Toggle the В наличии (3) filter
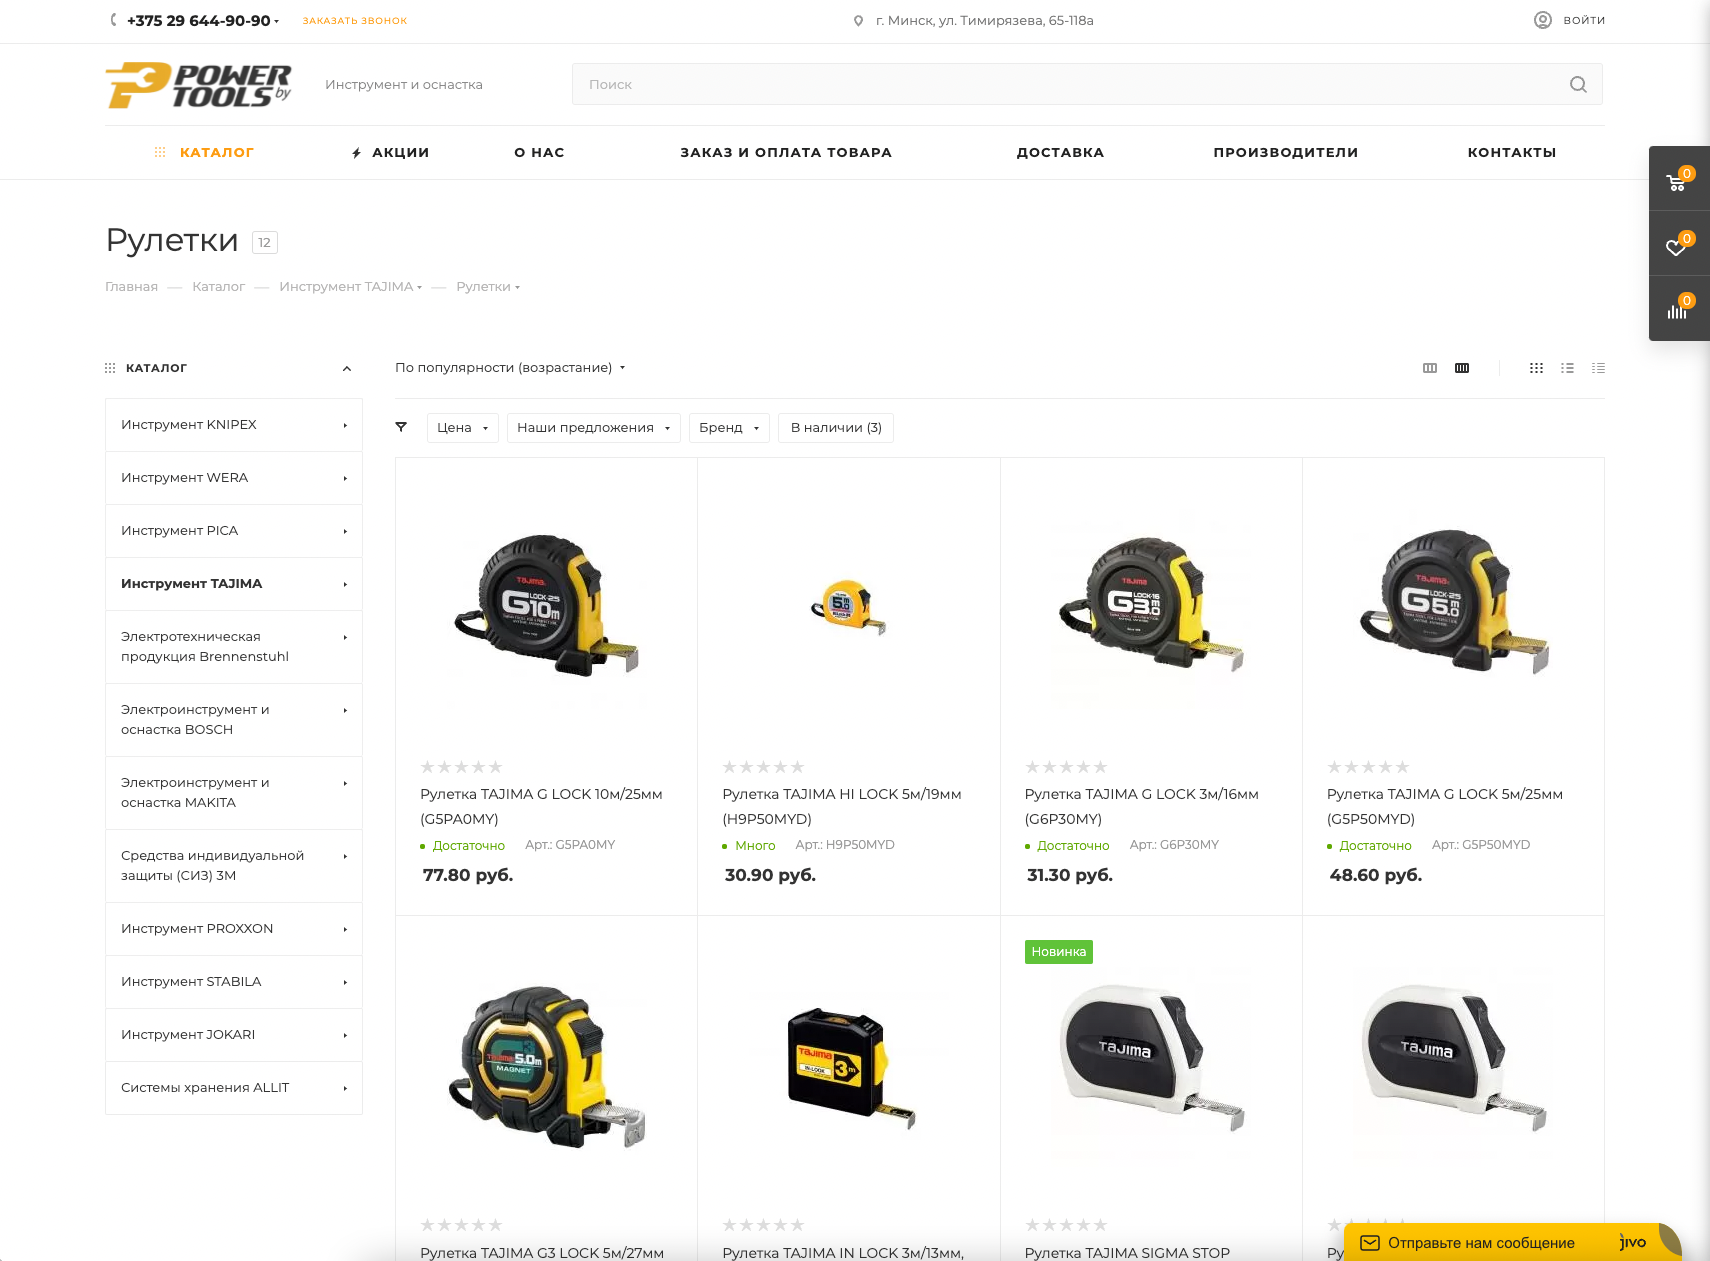Screen dimensions: 1710x1261 pos(836,428)
